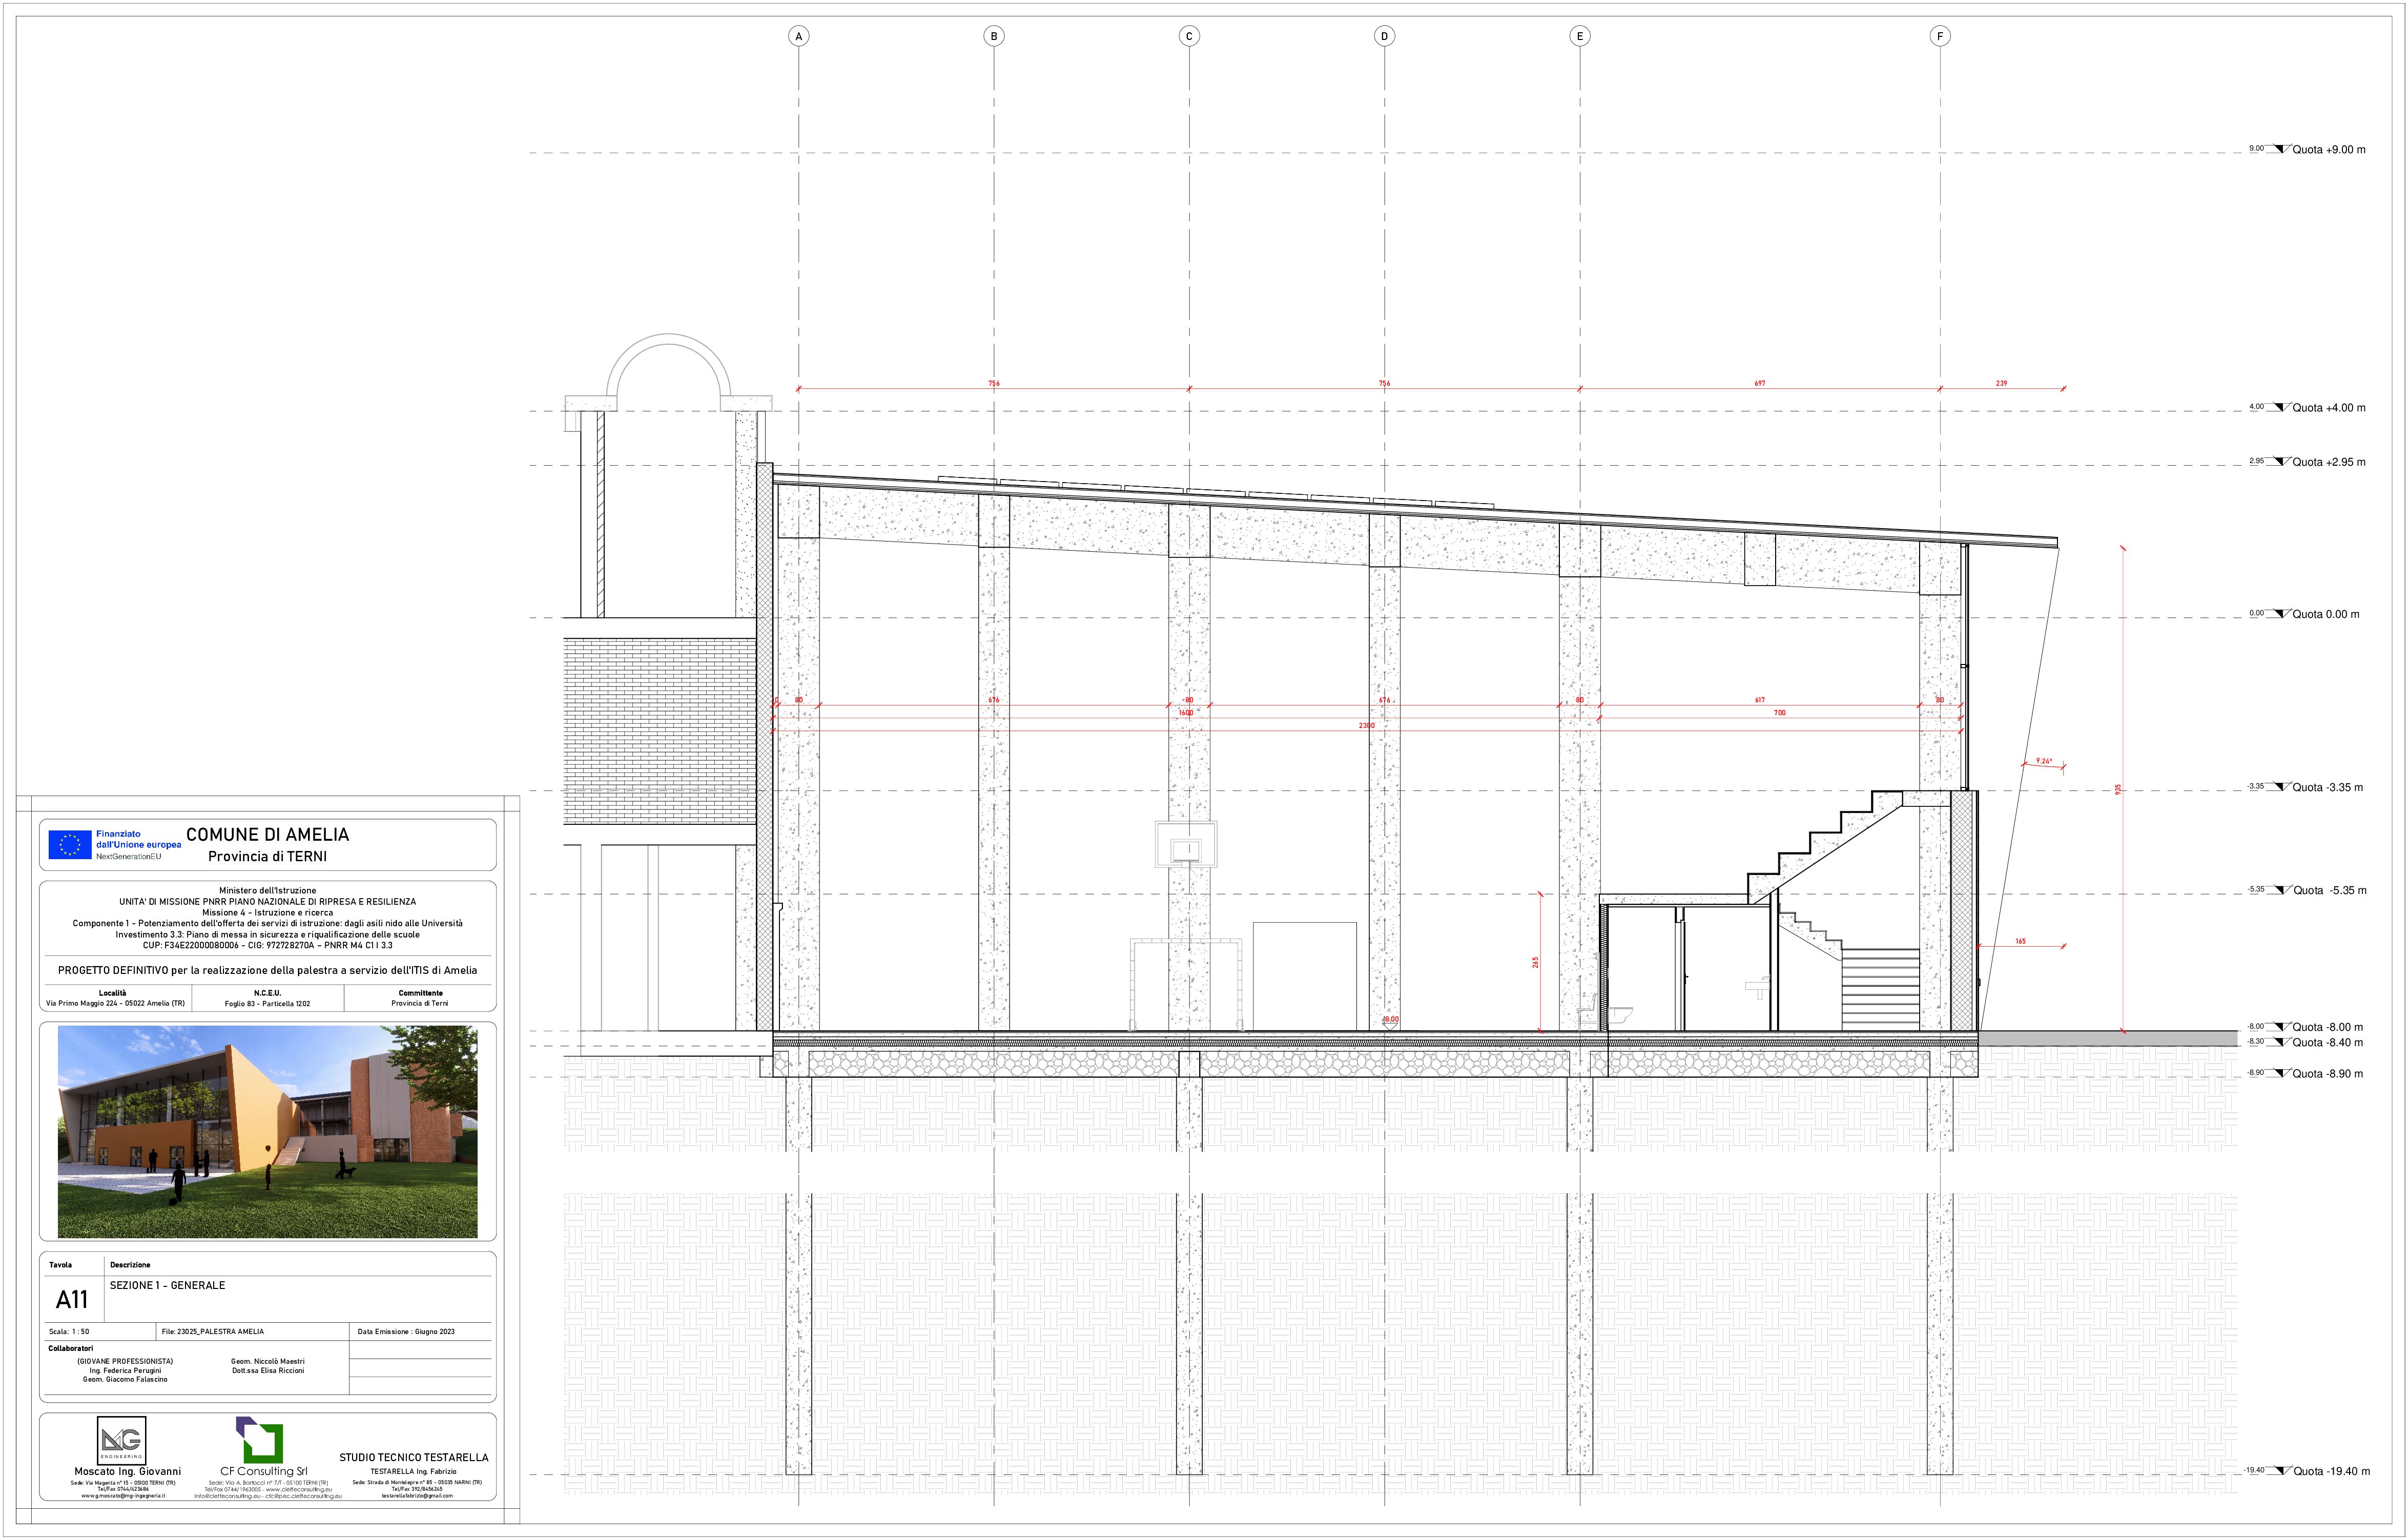Image resolution: width=2408 pixels, height=1540 pixels.
Task: Click the PROGETTO DEFINITIVO project description line
Action: [267, 970]
